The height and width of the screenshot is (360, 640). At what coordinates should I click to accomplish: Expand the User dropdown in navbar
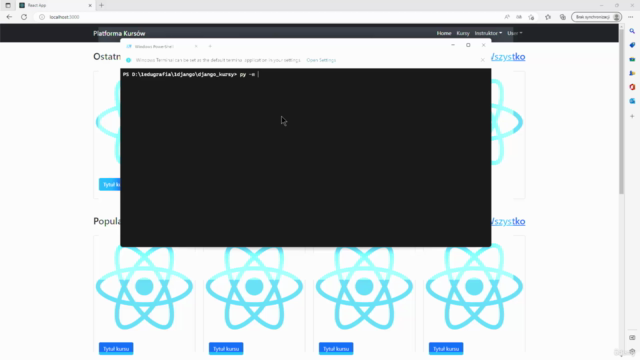click(x=515, y=33)
